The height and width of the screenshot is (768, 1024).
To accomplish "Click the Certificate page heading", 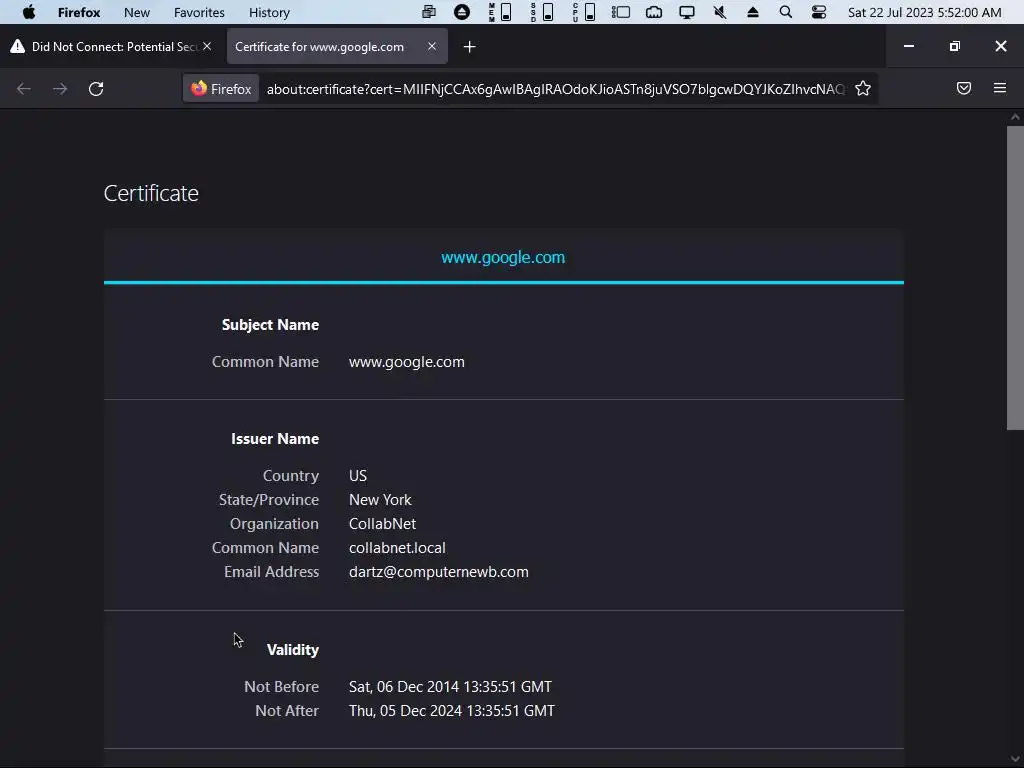I will click(x=151, y=193).
